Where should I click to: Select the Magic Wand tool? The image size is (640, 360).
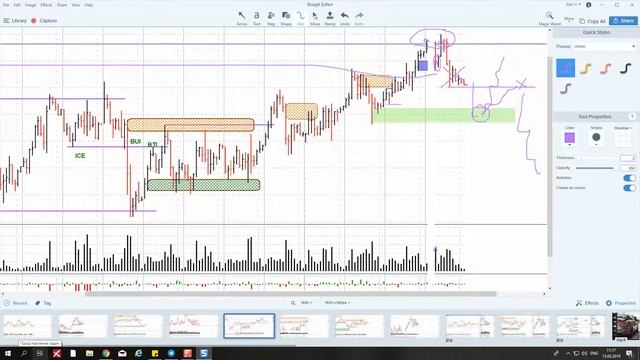coord(549,18)
